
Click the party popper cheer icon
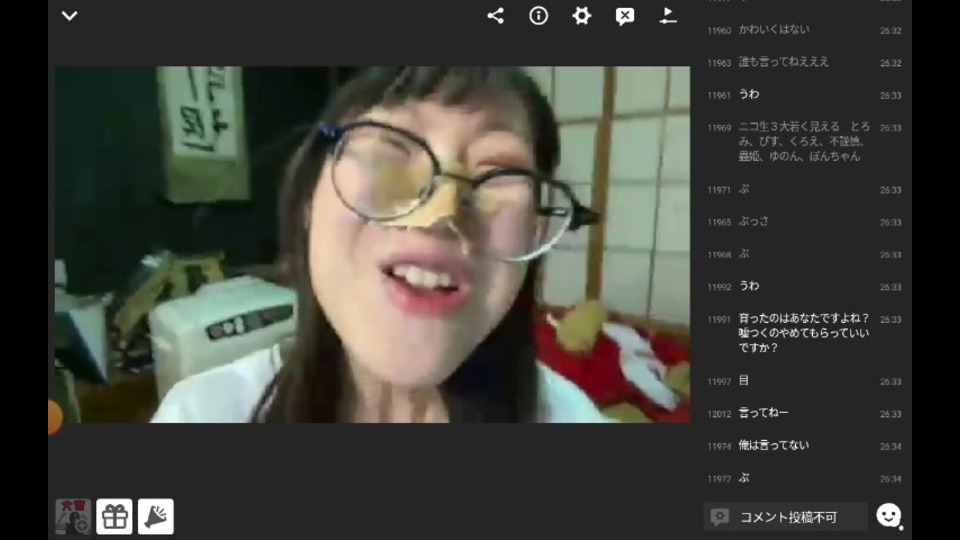(x=156, y=517)
